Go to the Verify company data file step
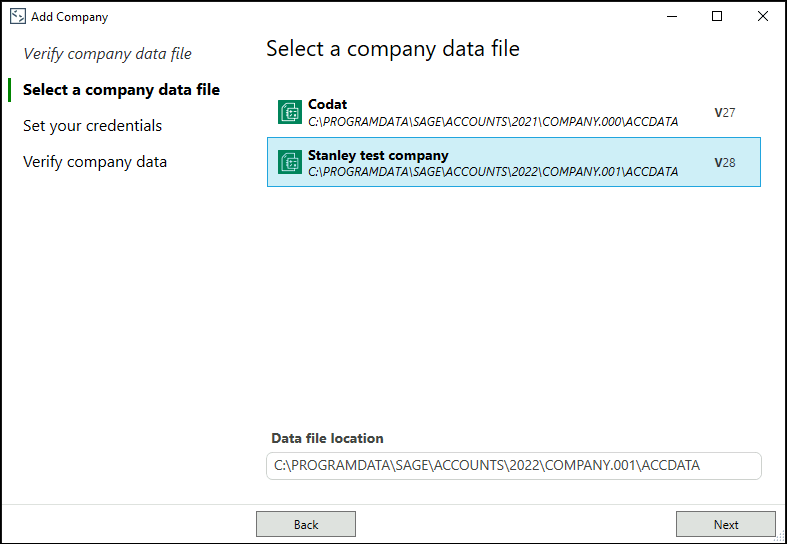The image size is (787, 544). [107, 54]
